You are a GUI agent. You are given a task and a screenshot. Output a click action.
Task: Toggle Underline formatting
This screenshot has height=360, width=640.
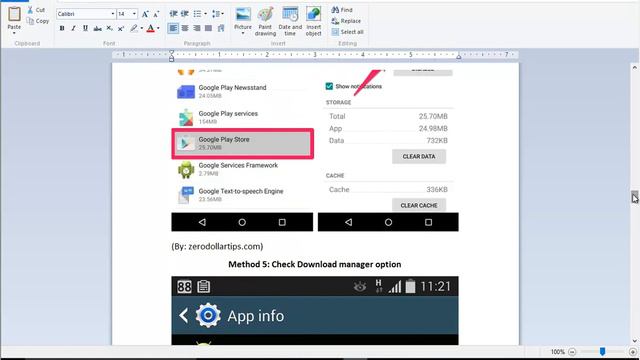85,28
